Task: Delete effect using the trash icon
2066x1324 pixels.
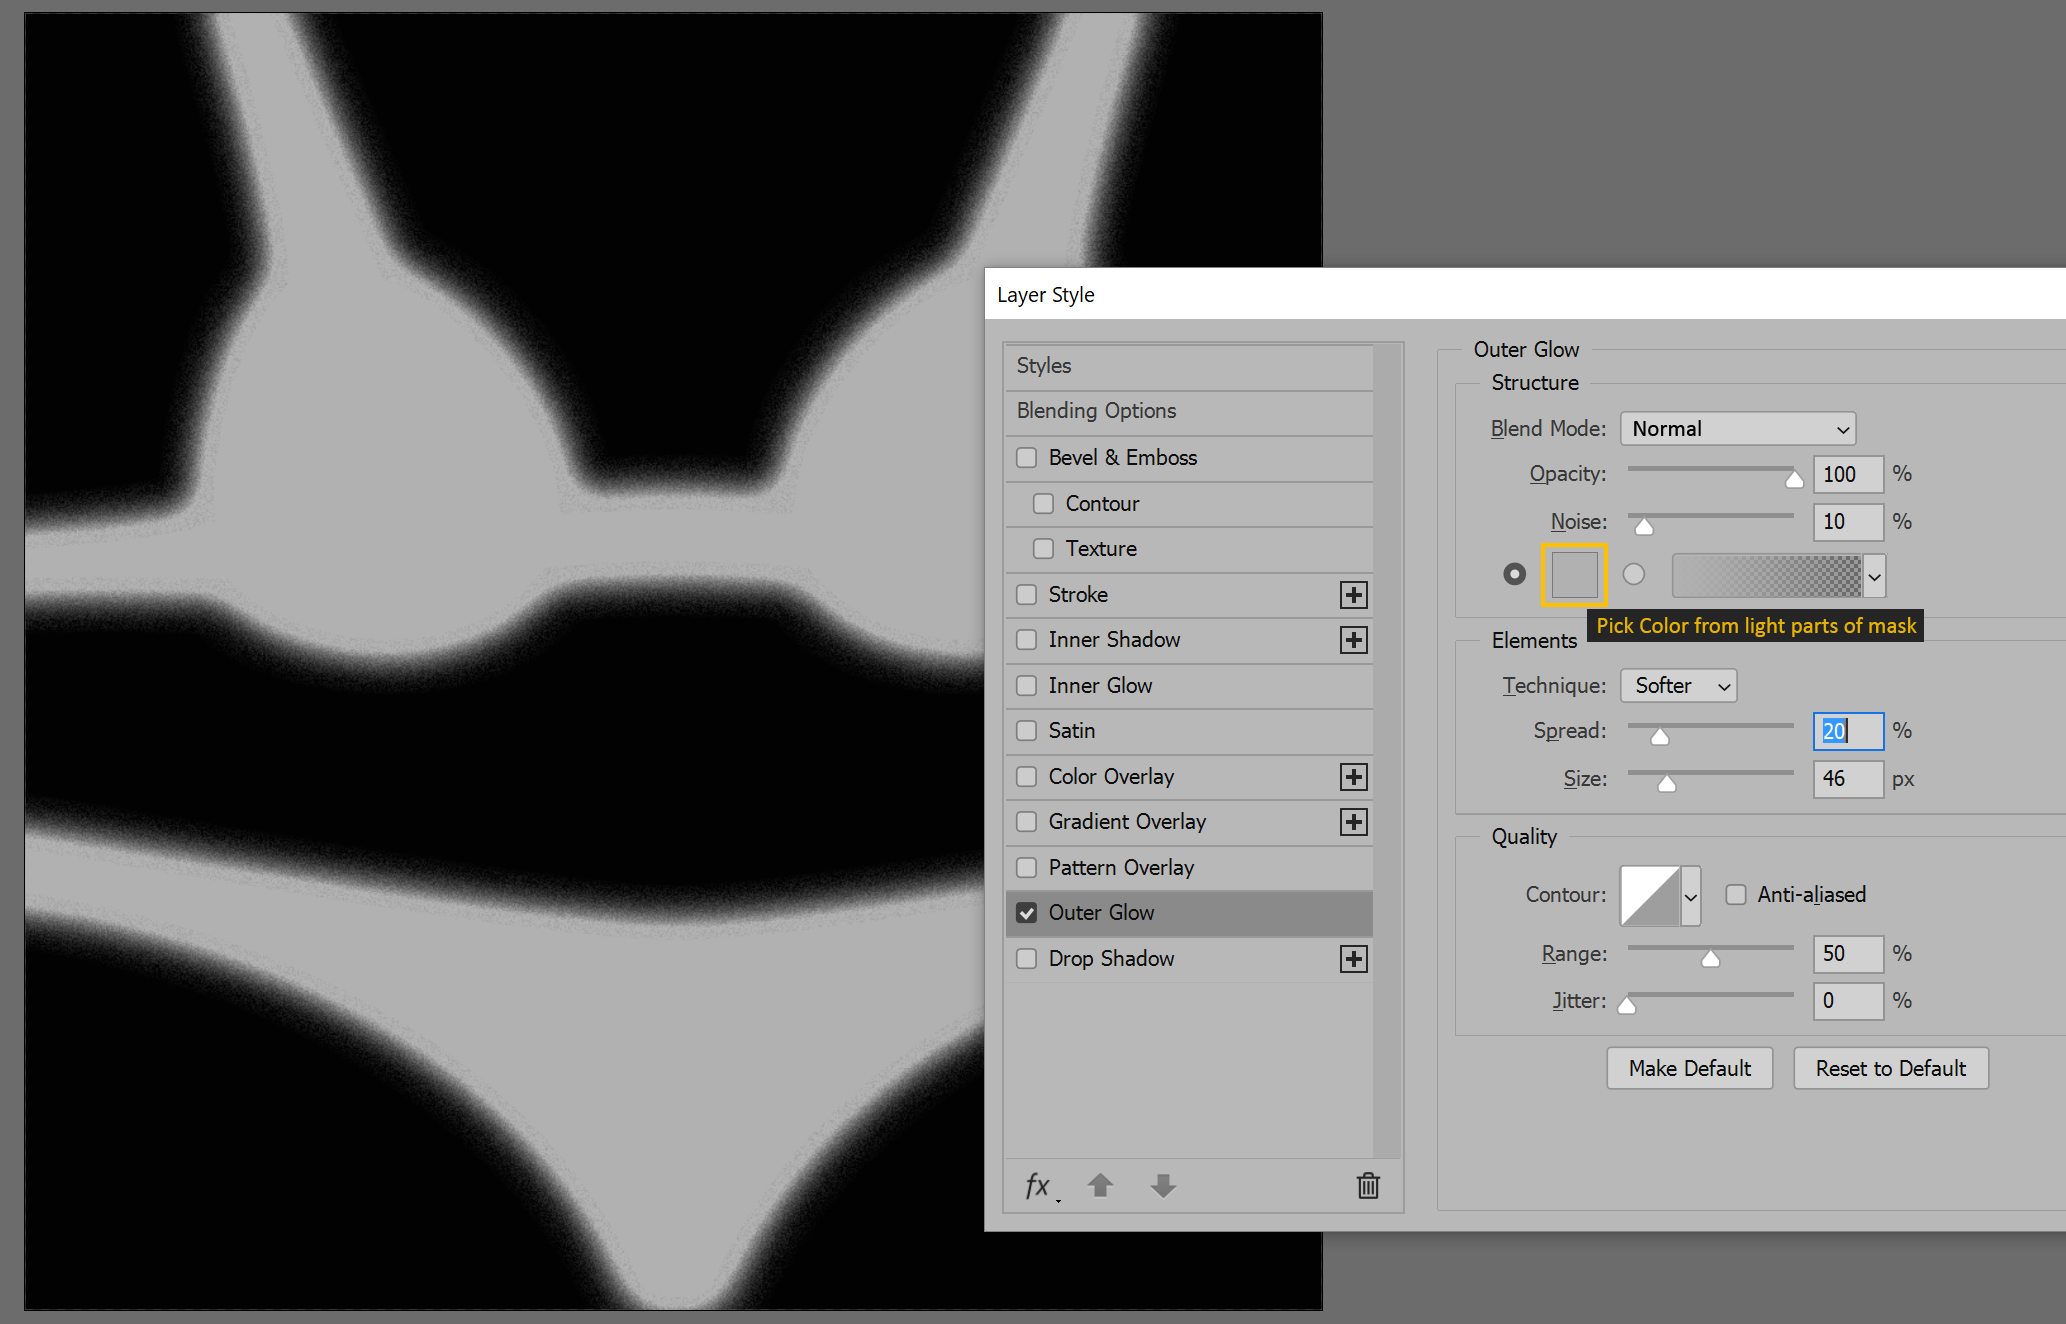Action: pos(1368,1185)
